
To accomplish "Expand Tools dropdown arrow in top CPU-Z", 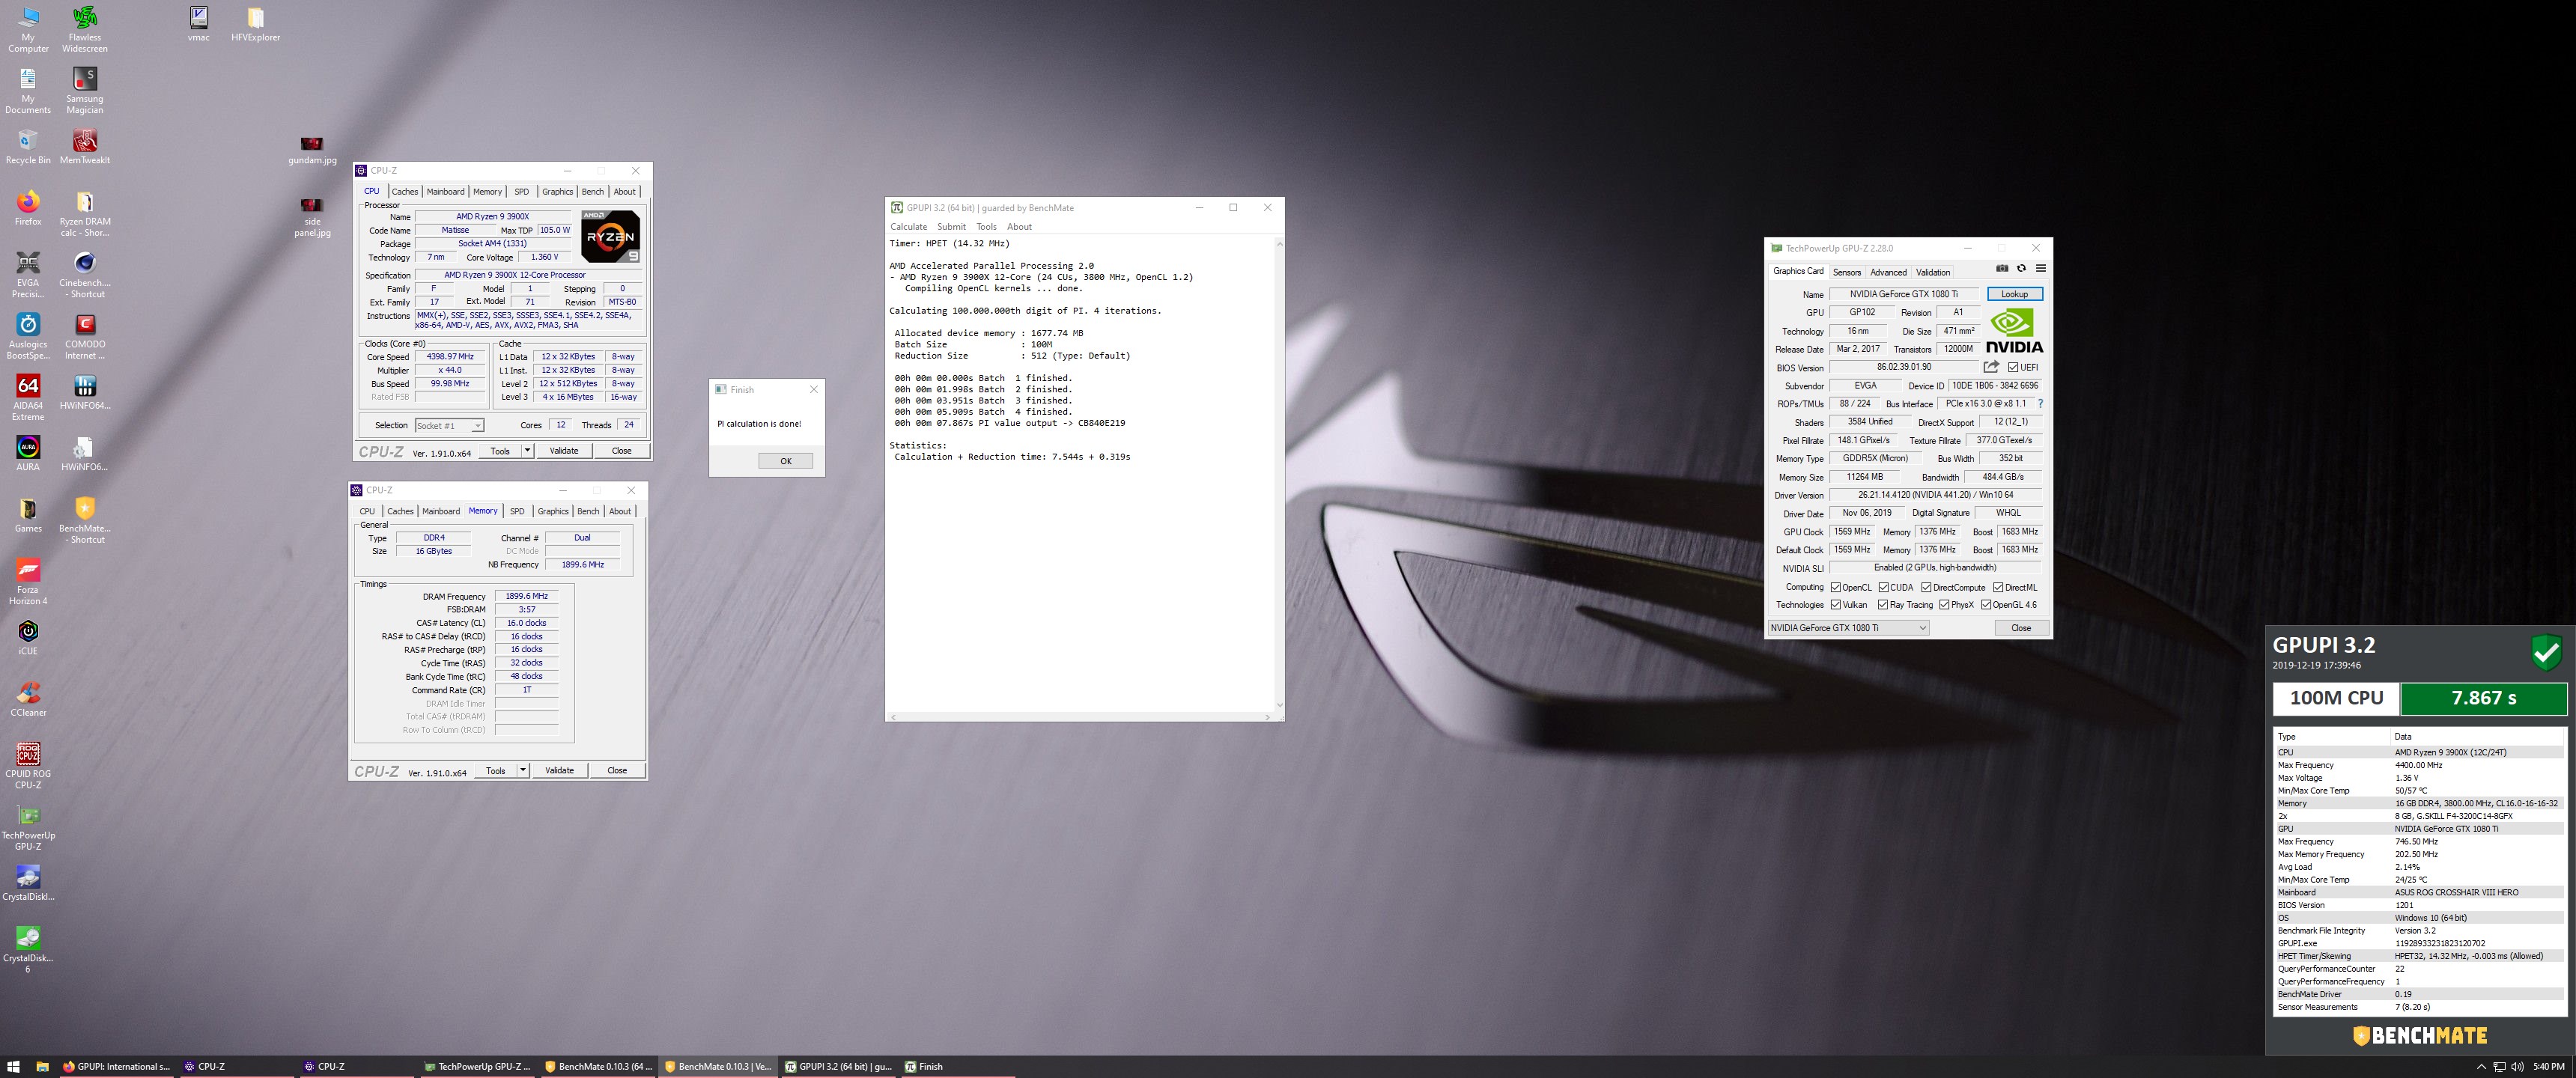I will [x=527, y=451].
